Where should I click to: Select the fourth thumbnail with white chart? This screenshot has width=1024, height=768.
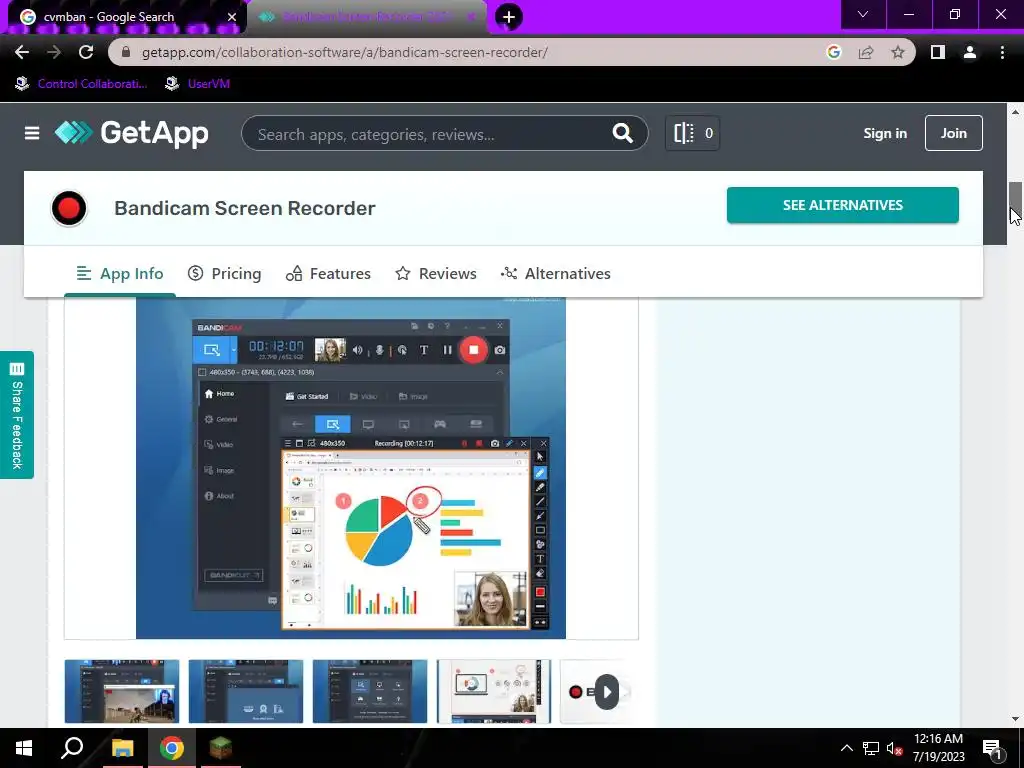coord(494,691)
